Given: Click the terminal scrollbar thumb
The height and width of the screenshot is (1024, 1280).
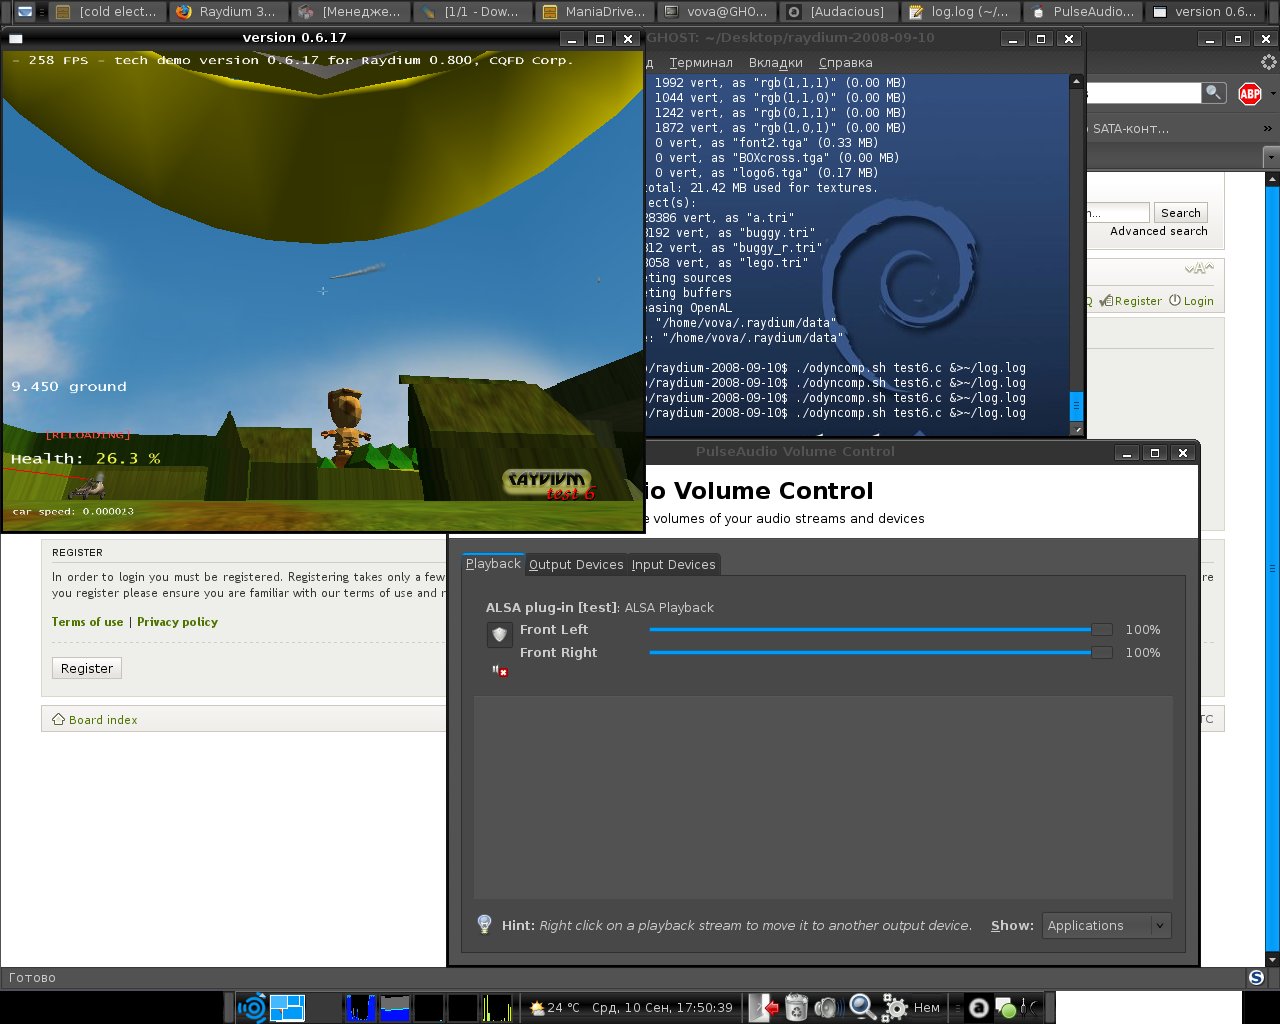Looking at the screenshot, I should pyautogui.click(x=1076, y=405).
